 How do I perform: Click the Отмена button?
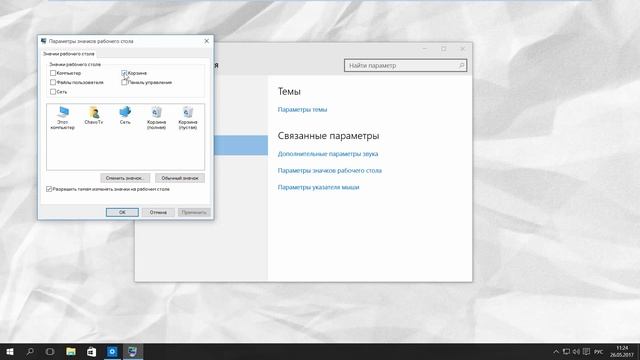(158, 212)
